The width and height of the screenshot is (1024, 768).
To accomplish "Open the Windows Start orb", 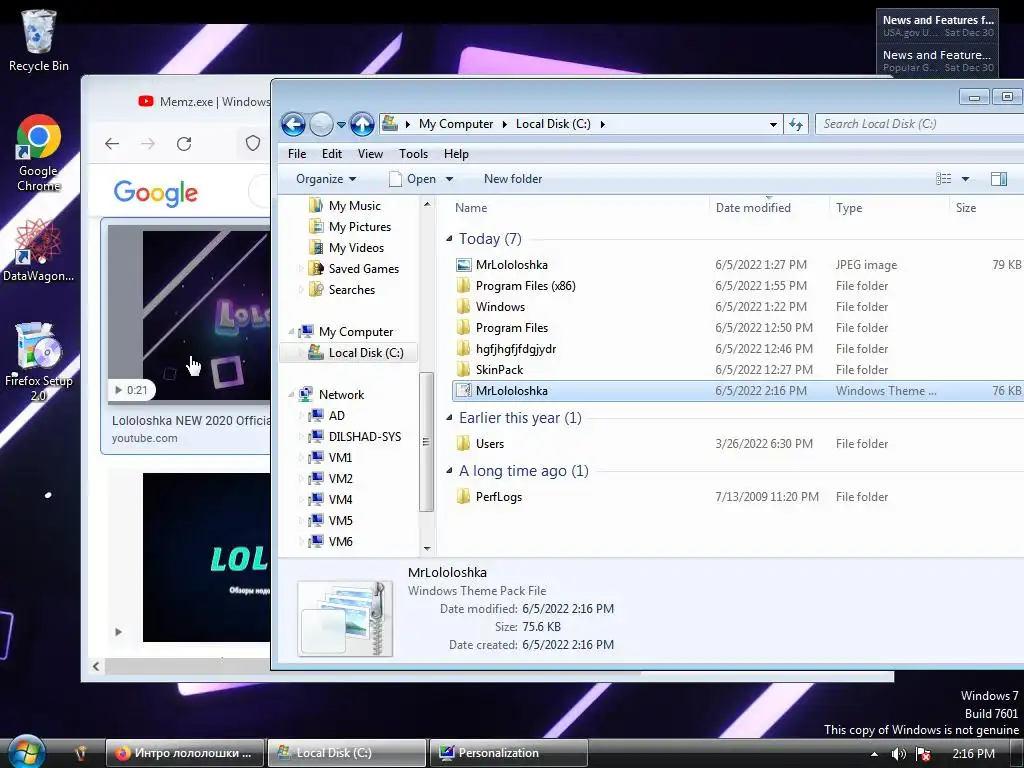I will pyautogui.click(x=26, y=752).
